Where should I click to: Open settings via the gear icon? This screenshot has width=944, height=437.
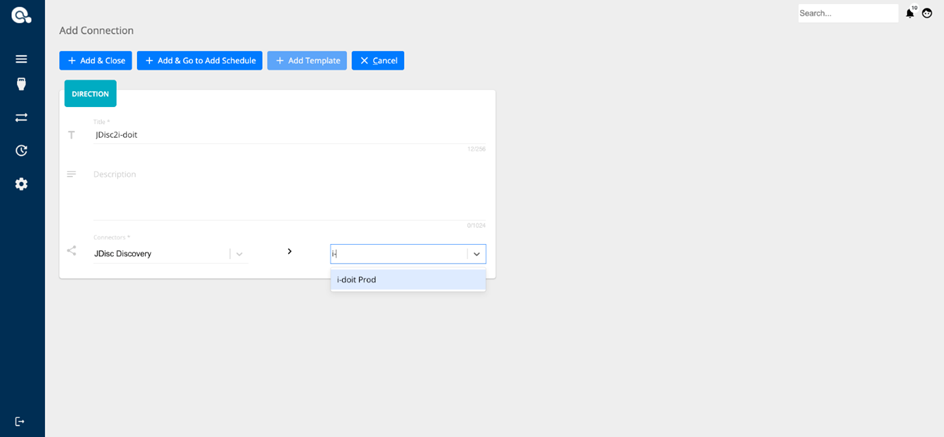(x=21, y=184)
